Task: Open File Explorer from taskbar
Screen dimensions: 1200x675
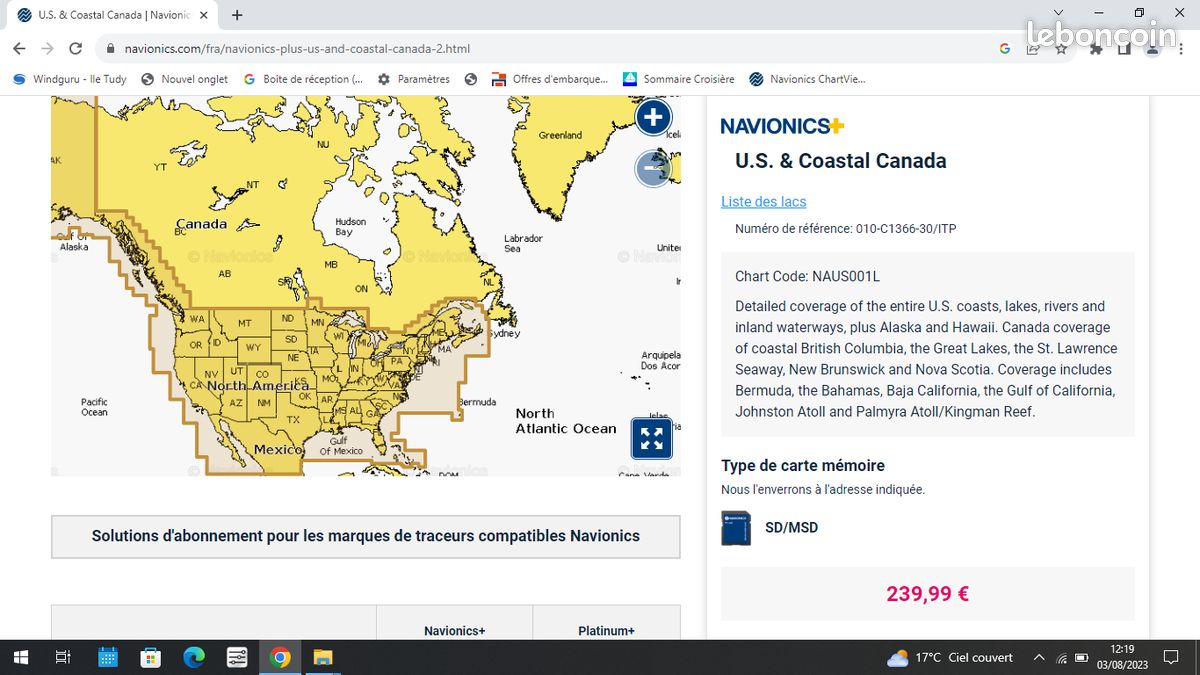Action: pos(323,657)
